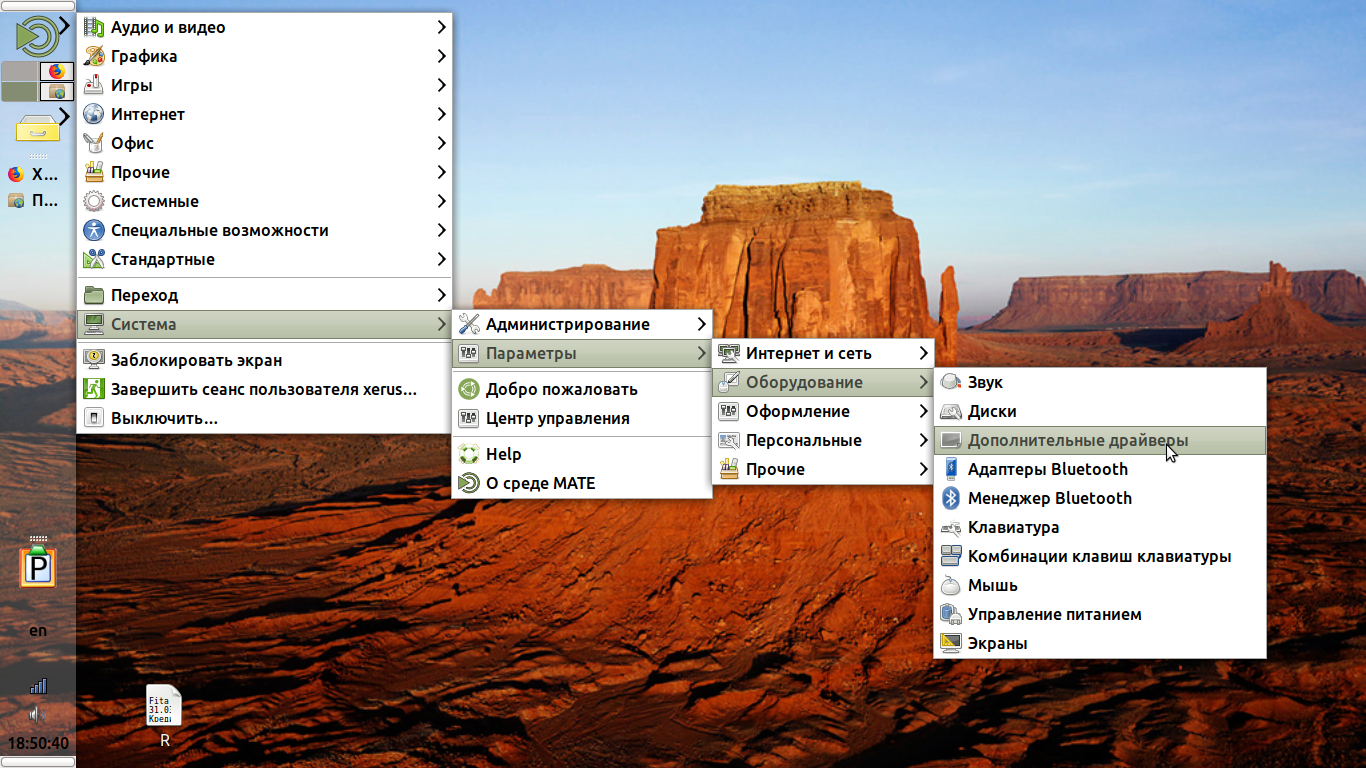Choose Управление питанием menu item
The image size is (1366, 768).
click(1054, 614)
